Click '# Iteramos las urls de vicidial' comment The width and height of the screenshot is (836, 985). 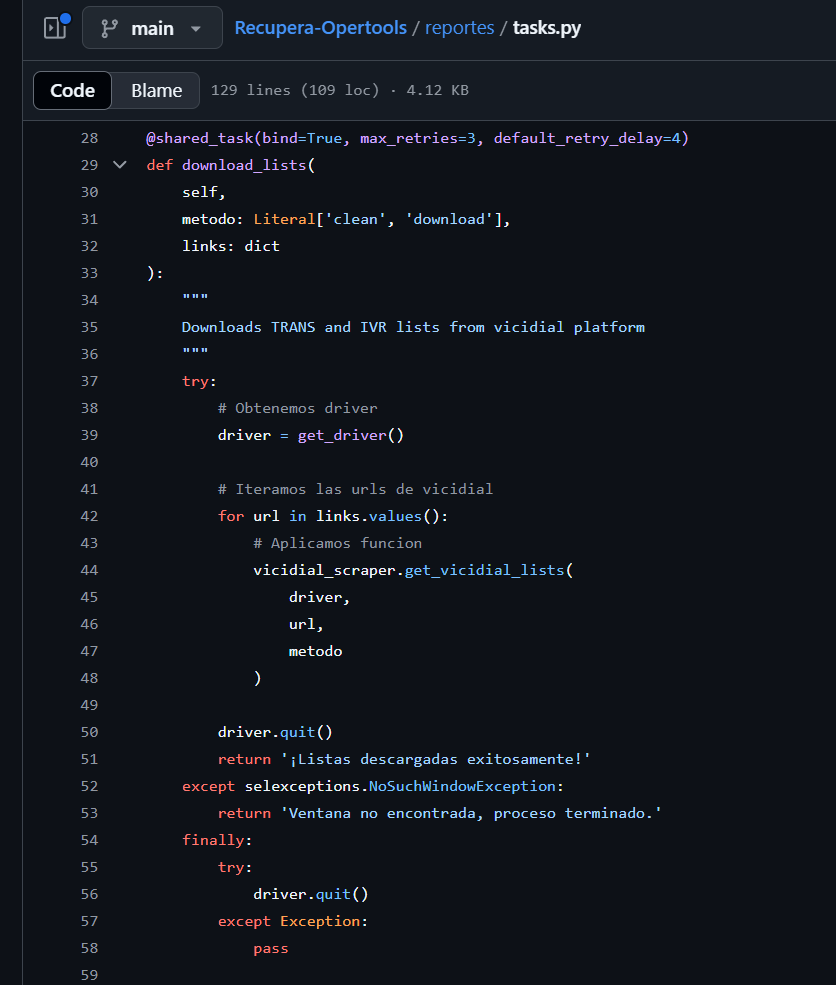[355, 489]
